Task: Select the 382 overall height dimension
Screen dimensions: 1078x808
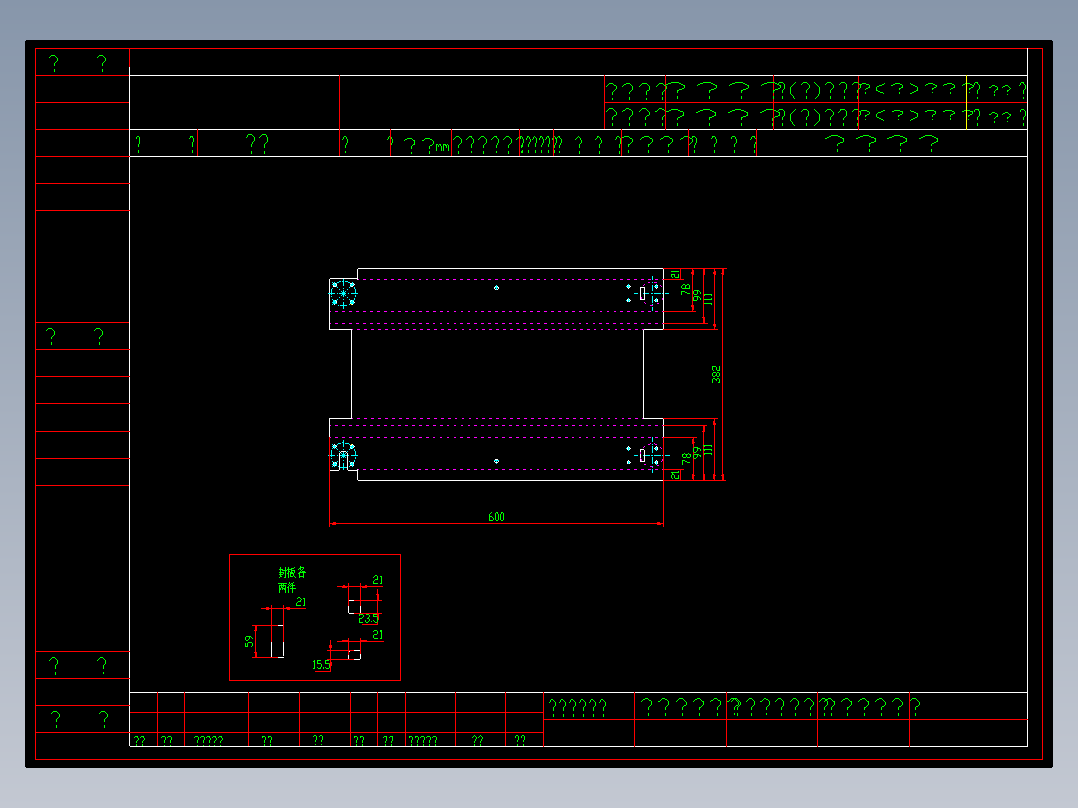Action: 716,374
